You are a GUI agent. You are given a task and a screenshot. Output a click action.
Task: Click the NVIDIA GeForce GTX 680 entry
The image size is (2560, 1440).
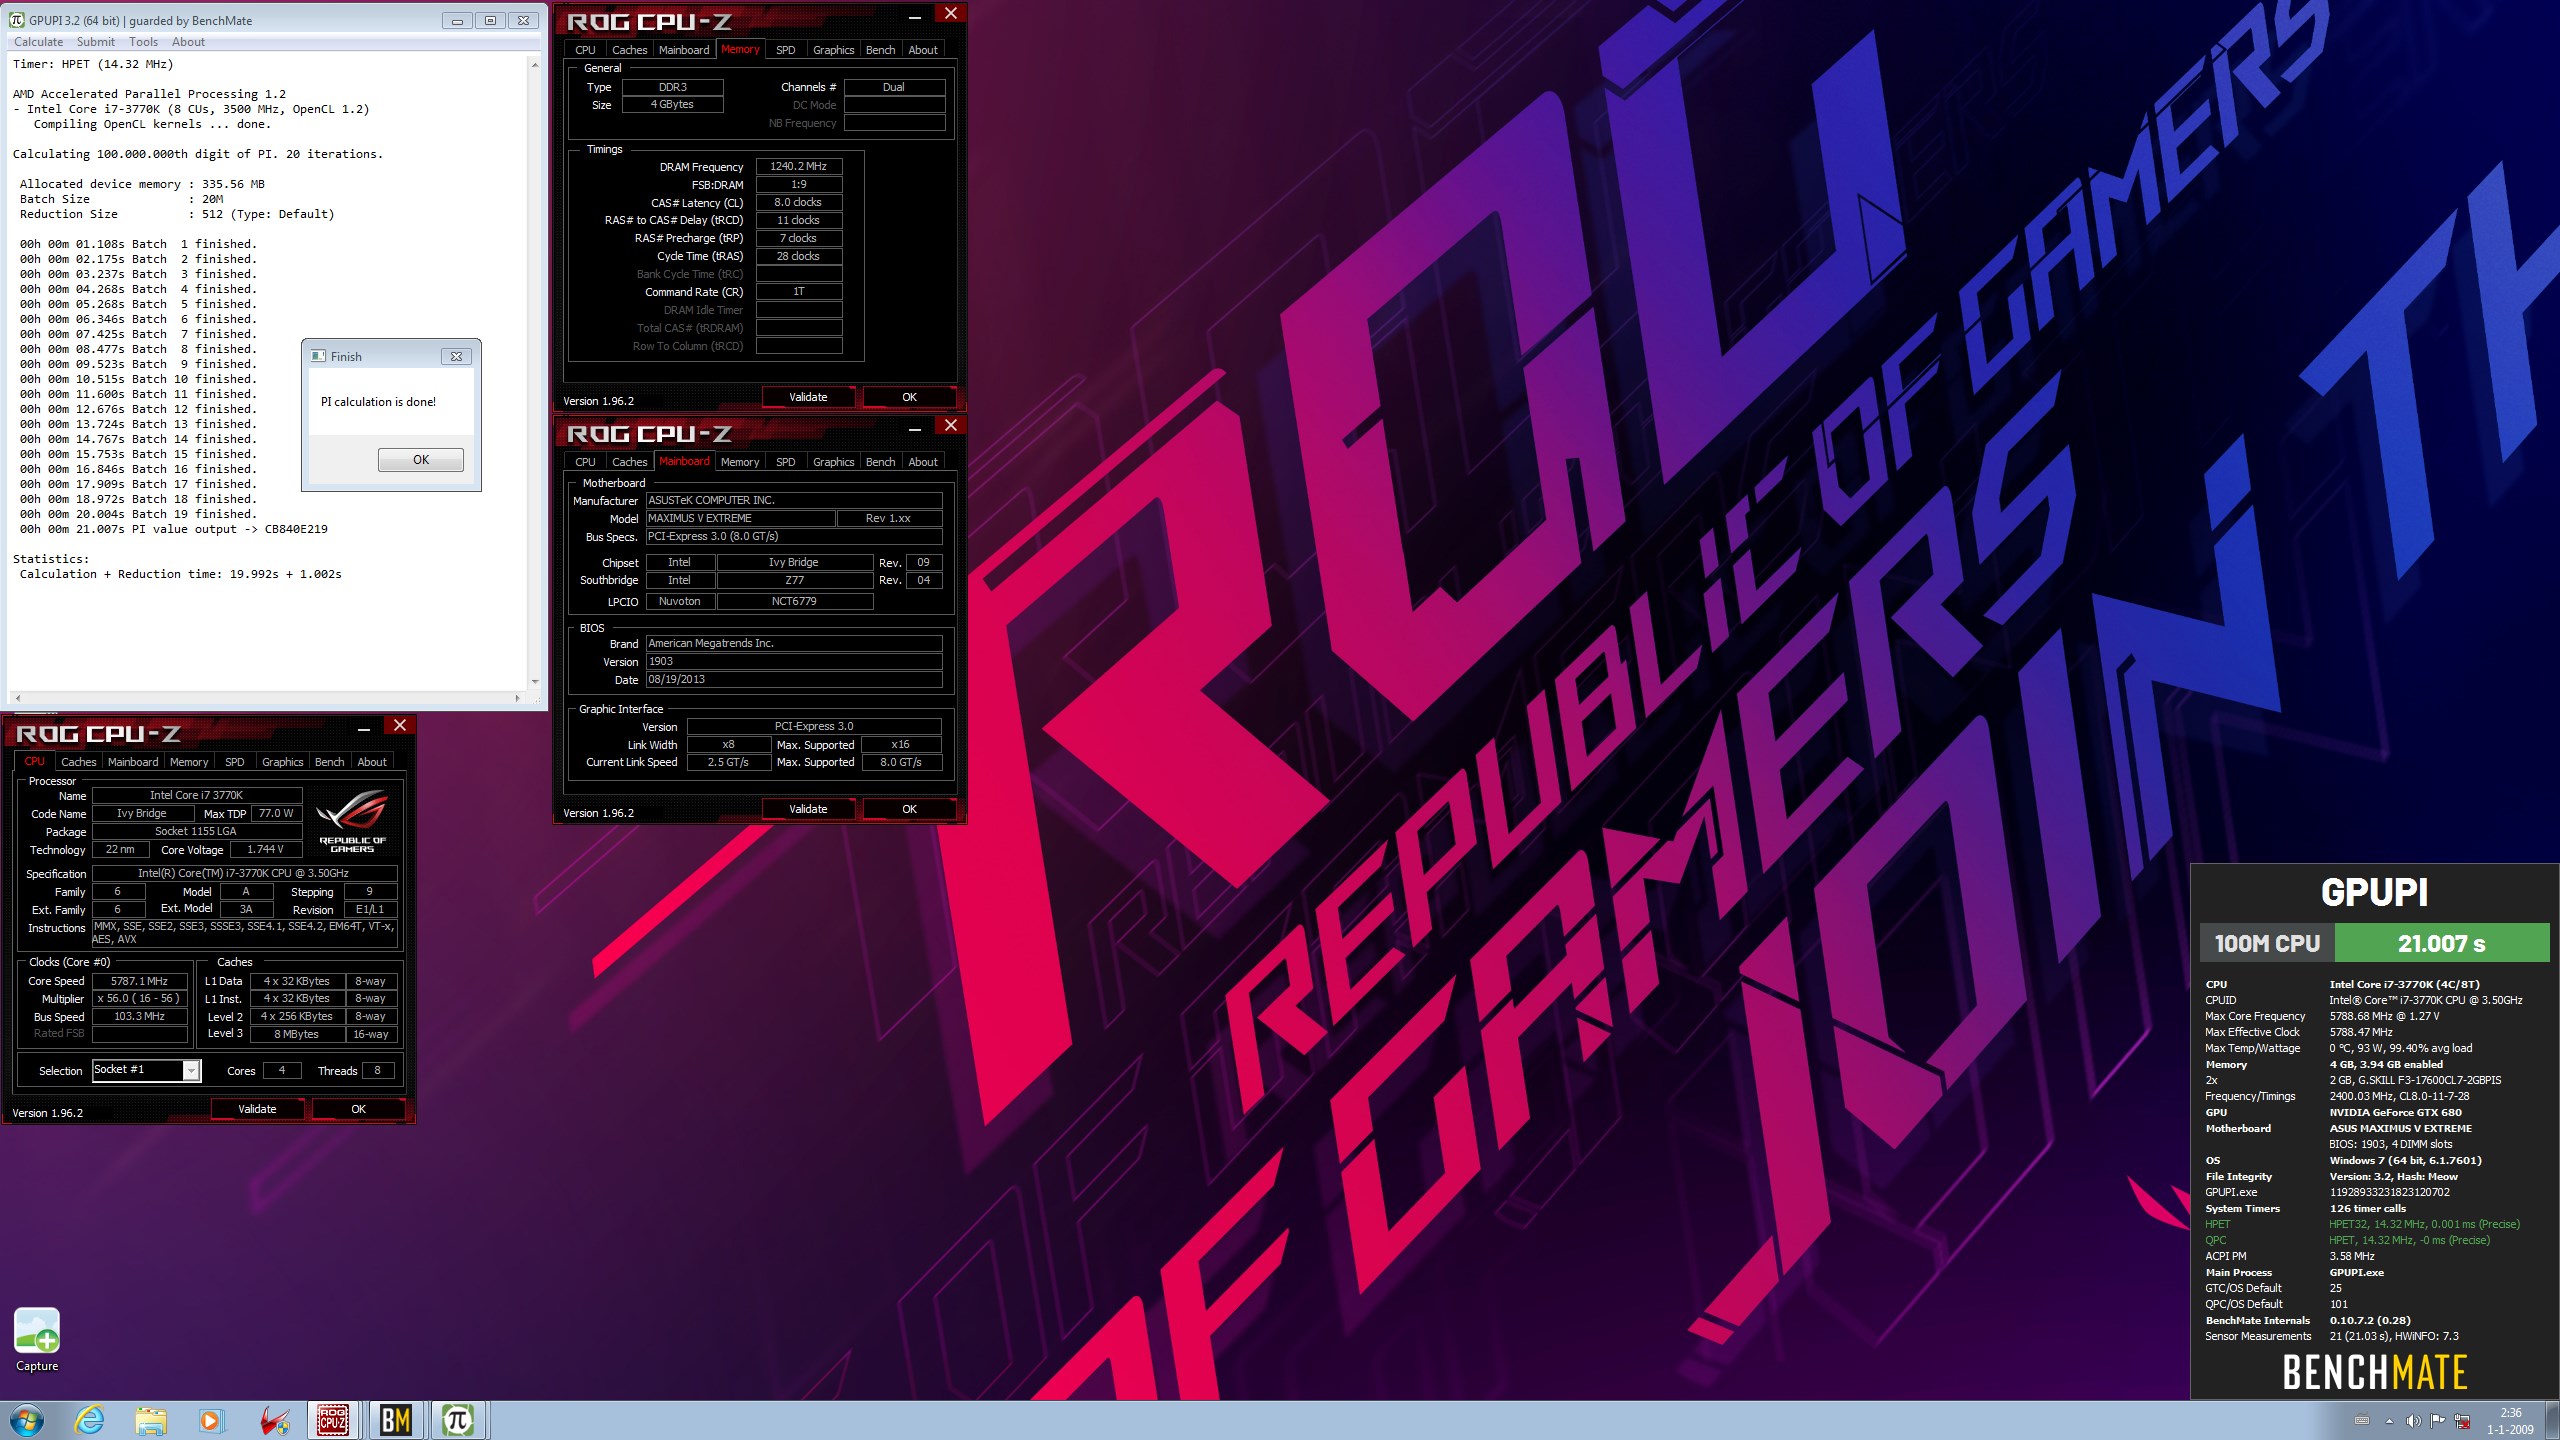[2395, 1112]
